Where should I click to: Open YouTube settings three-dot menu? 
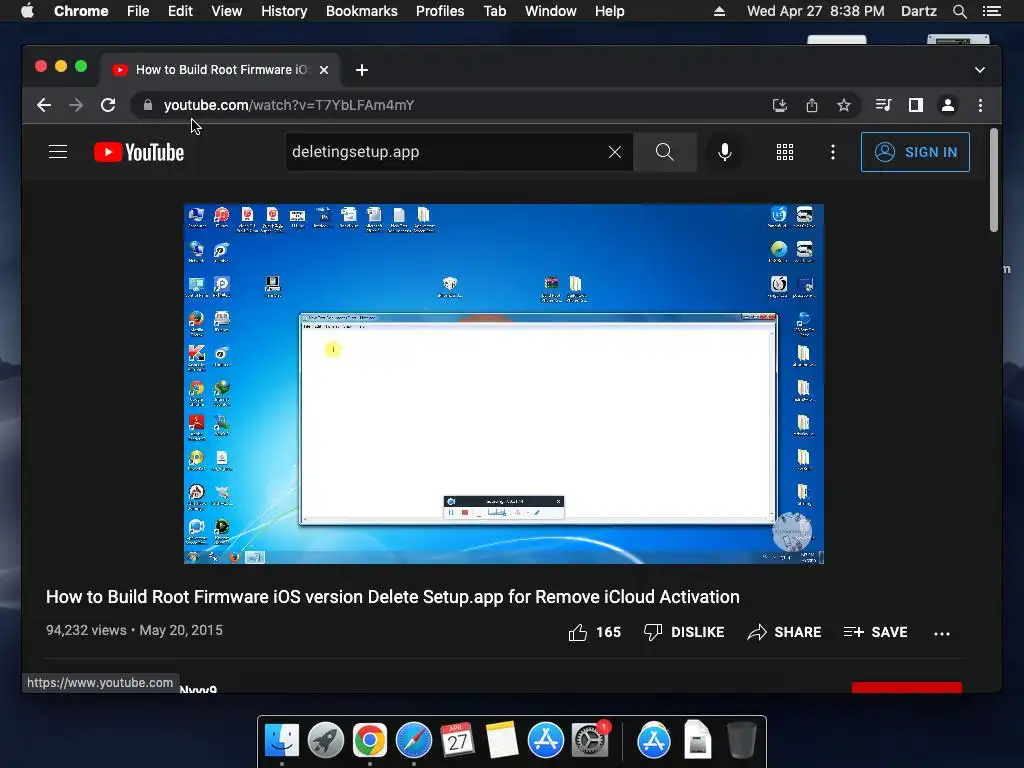click(x=833, y=152)
